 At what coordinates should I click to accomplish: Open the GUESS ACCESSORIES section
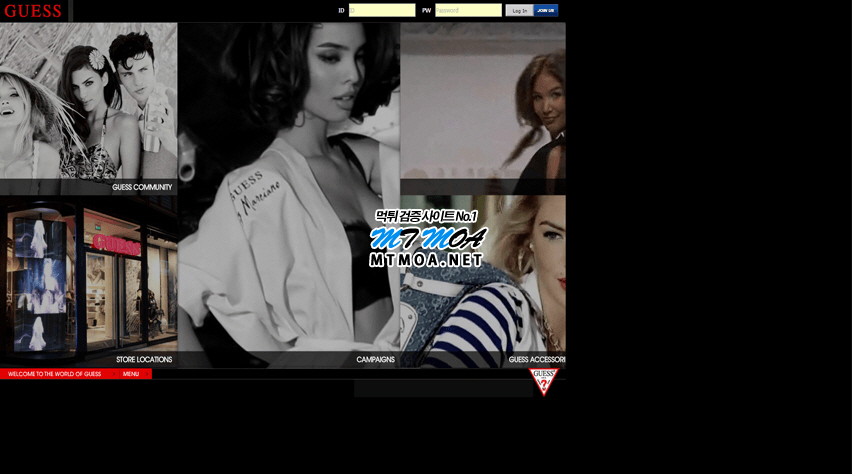537,359
